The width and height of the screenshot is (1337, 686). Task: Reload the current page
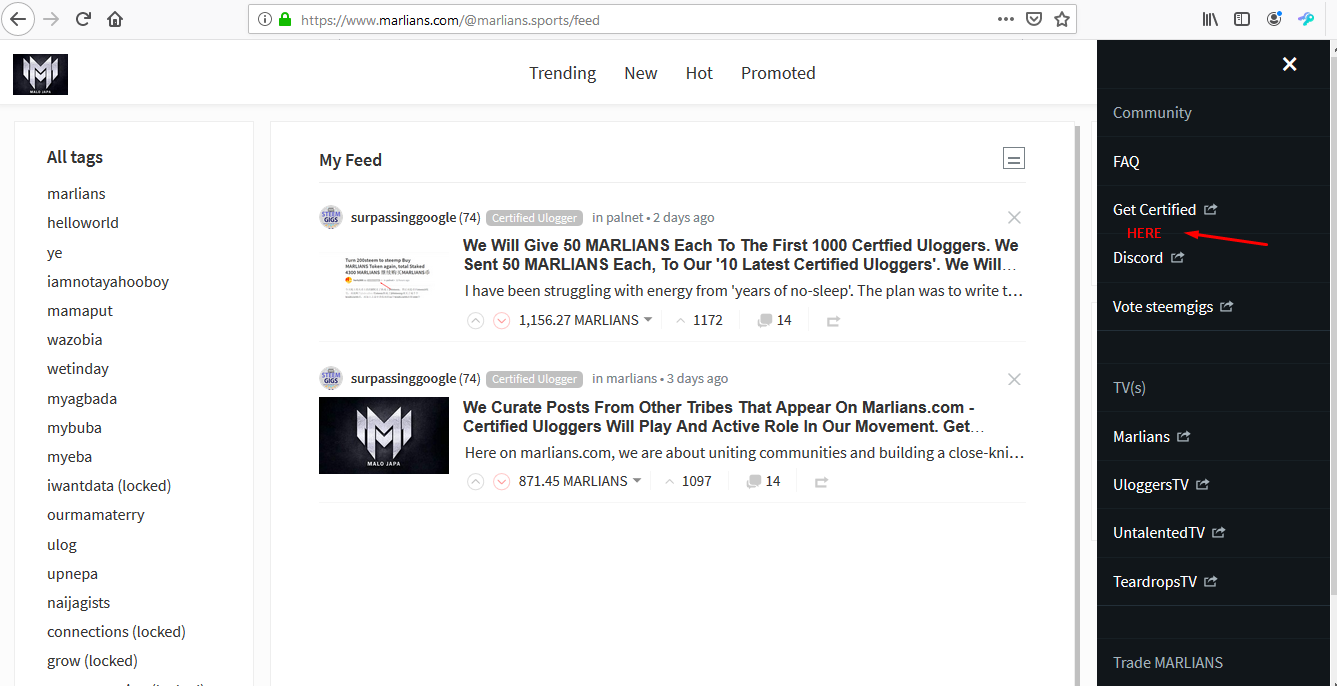coord(84,19)
